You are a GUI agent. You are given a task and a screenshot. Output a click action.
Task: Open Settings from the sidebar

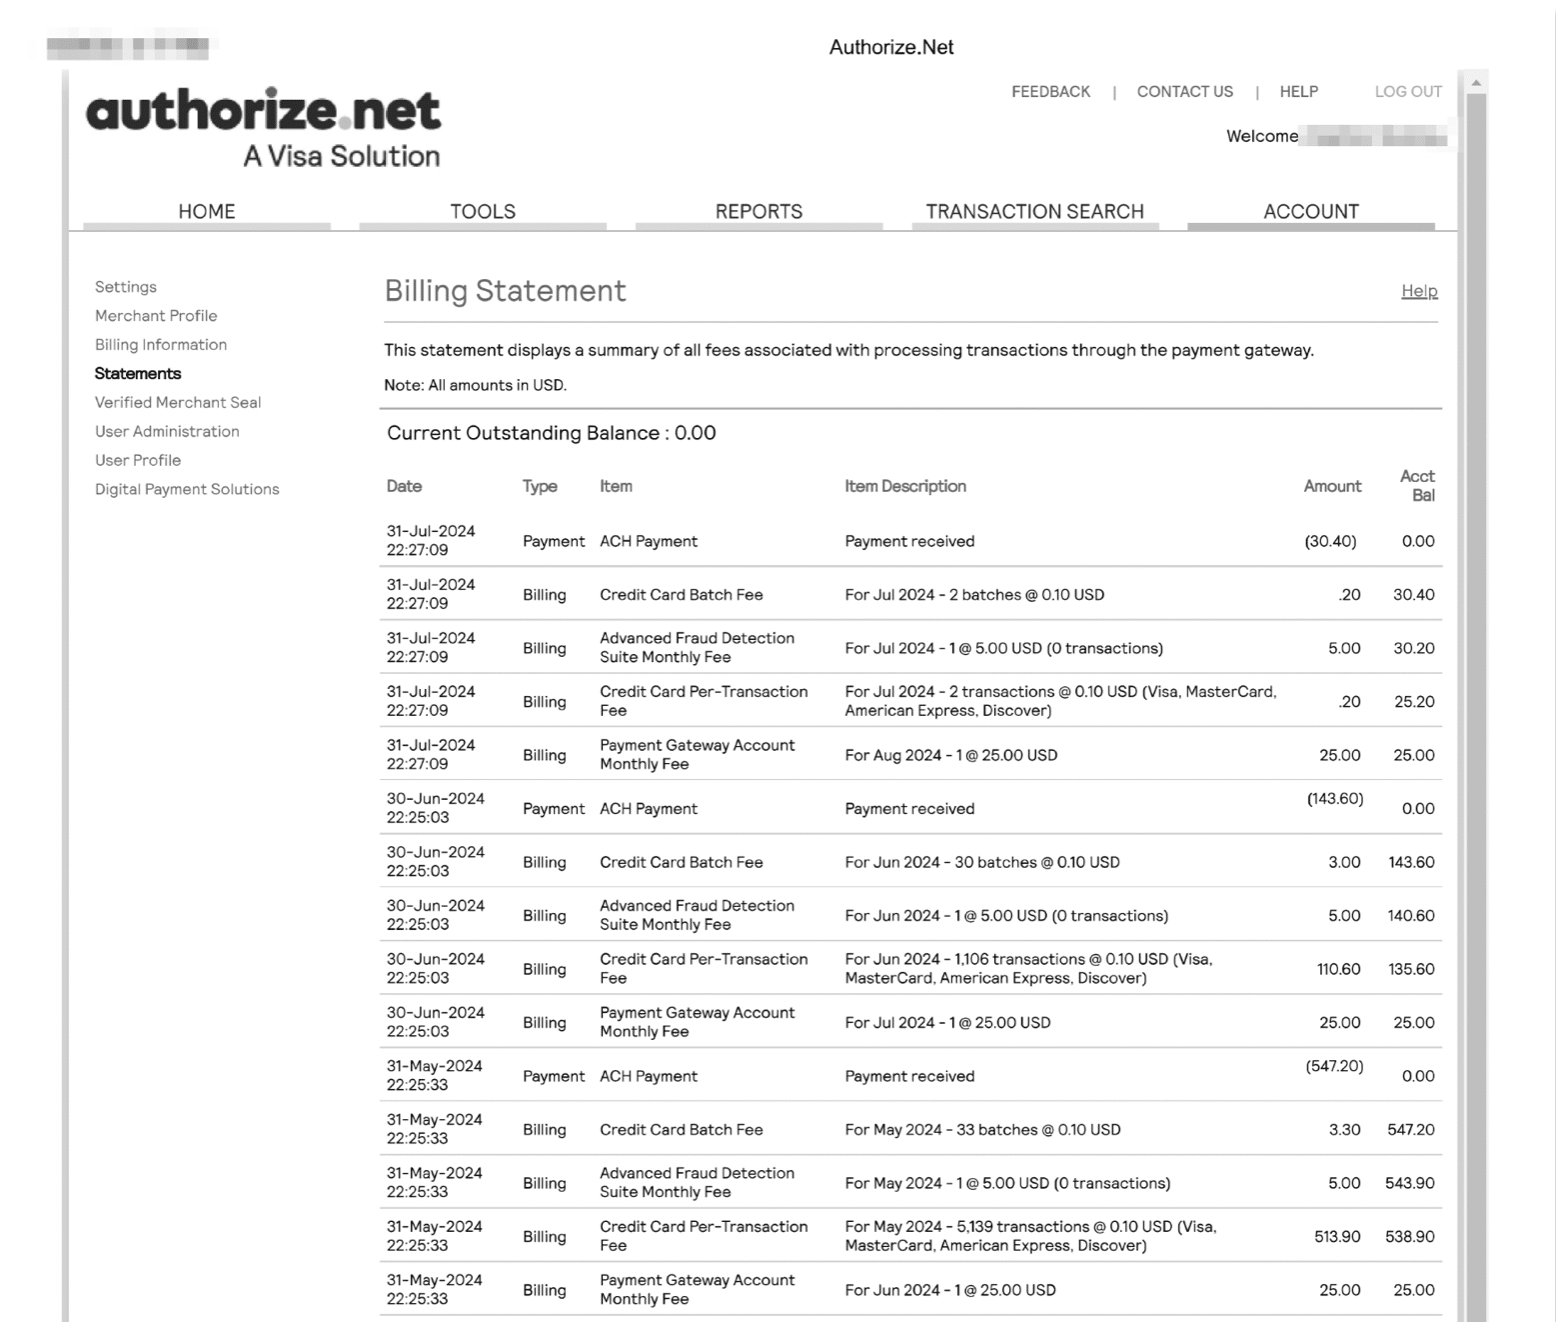(x=125, y=287)
